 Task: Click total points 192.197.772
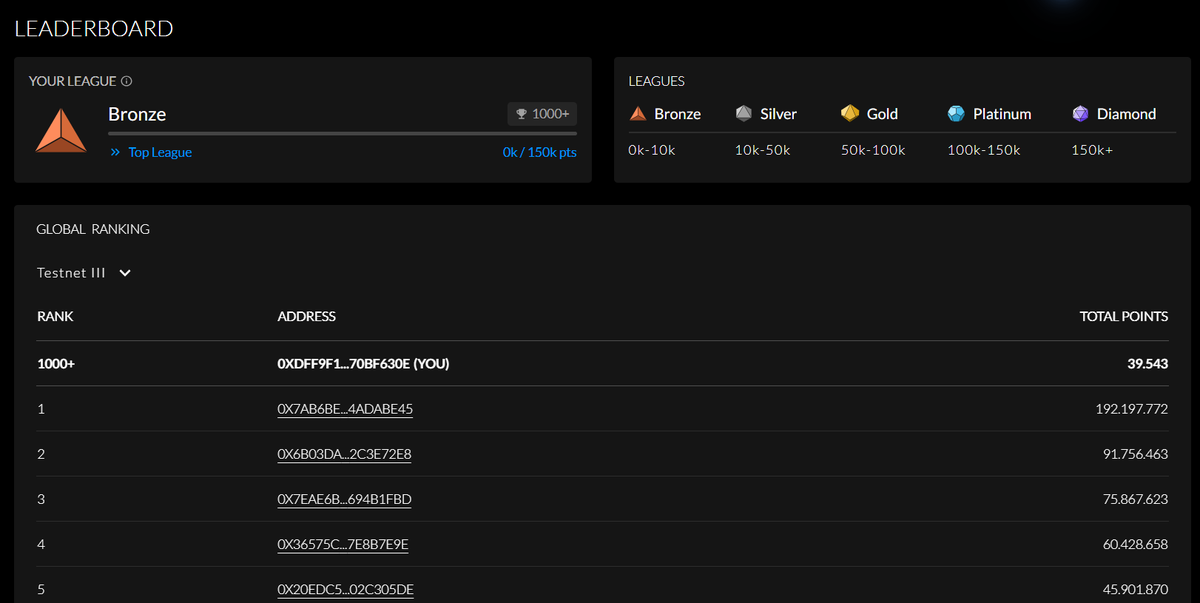(1132, 409)
